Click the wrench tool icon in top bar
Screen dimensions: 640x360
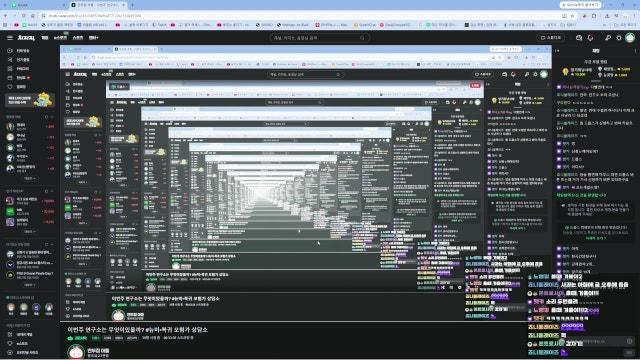coord(608,38)
